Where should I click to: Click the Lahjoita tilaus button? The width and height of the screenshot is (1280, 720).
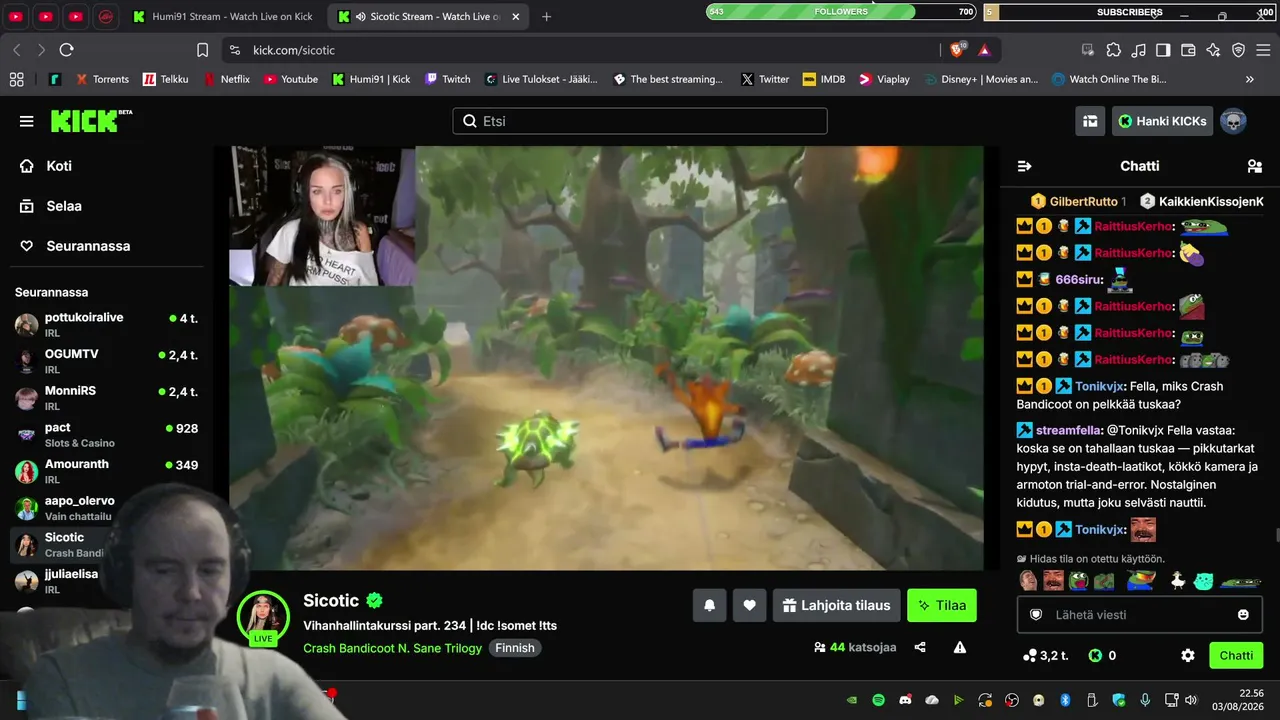(836, 605)
